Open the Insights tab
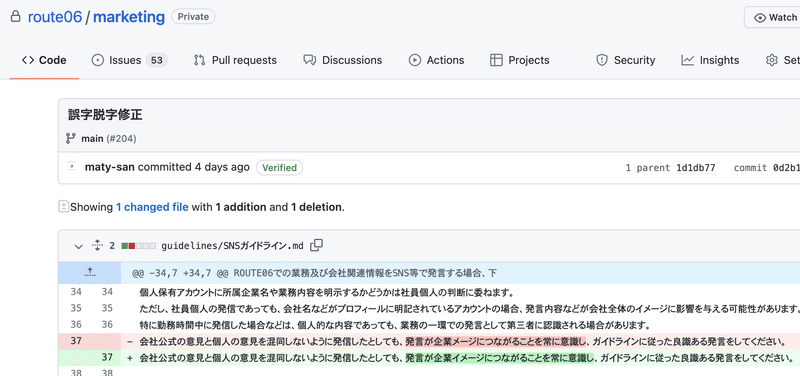This screenshot has width=800, height=376. click(710, 60)
